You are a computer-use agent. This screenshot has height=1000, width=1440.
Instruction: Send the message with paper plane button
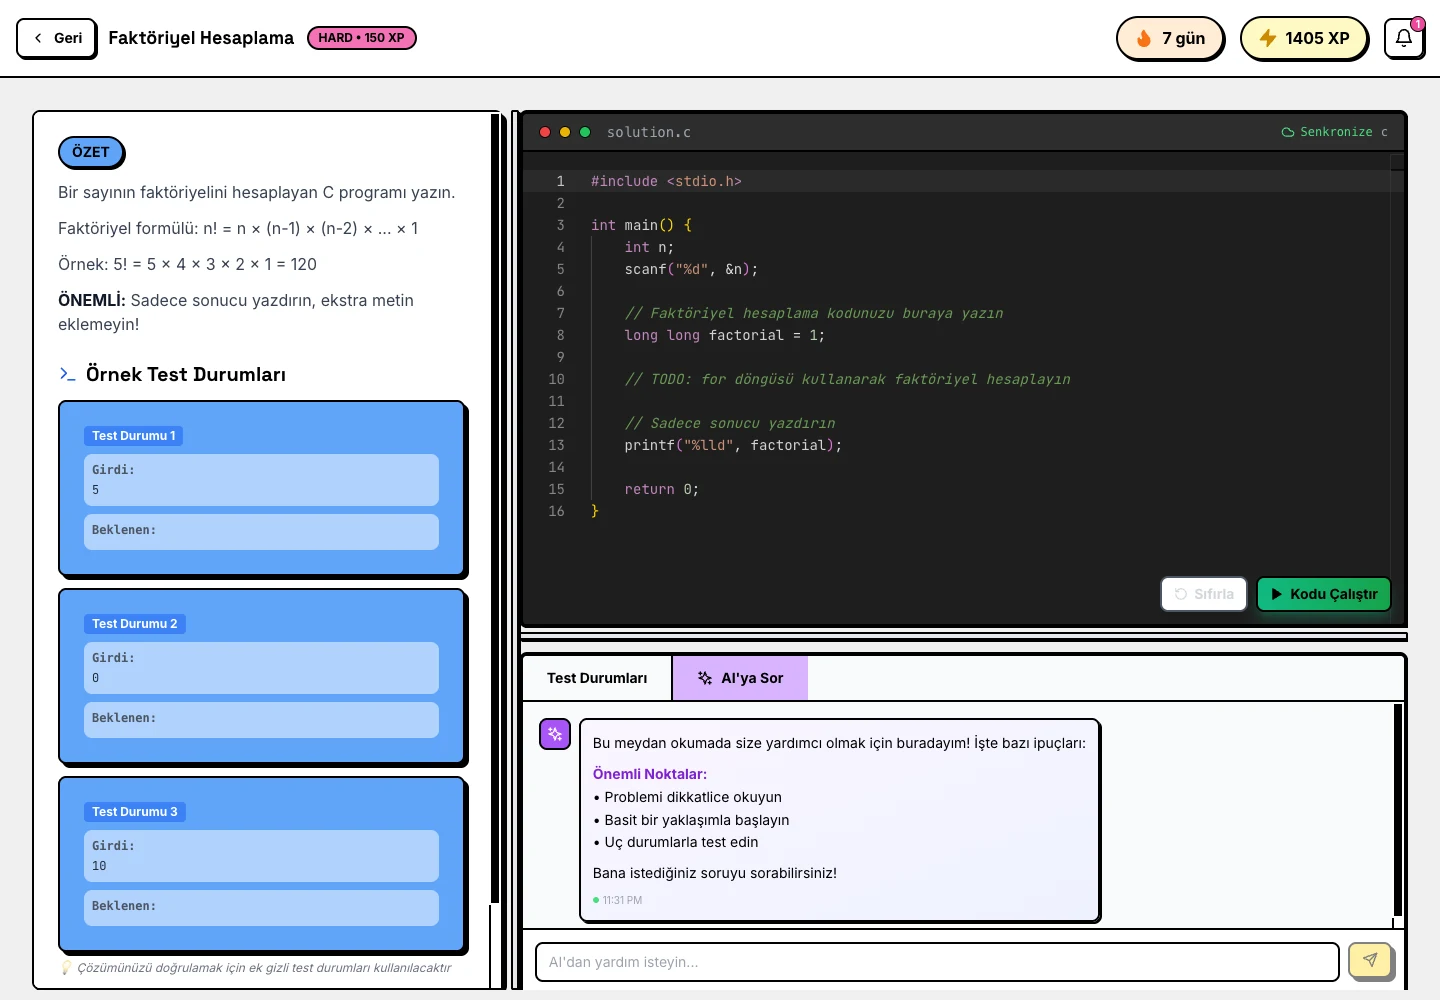[1370, 960]
